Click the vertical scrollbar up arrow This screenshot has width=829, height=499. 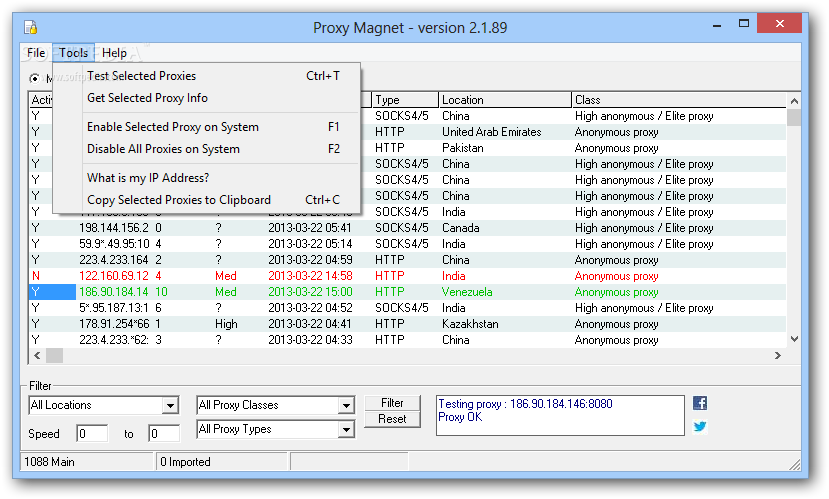[794, 100]
